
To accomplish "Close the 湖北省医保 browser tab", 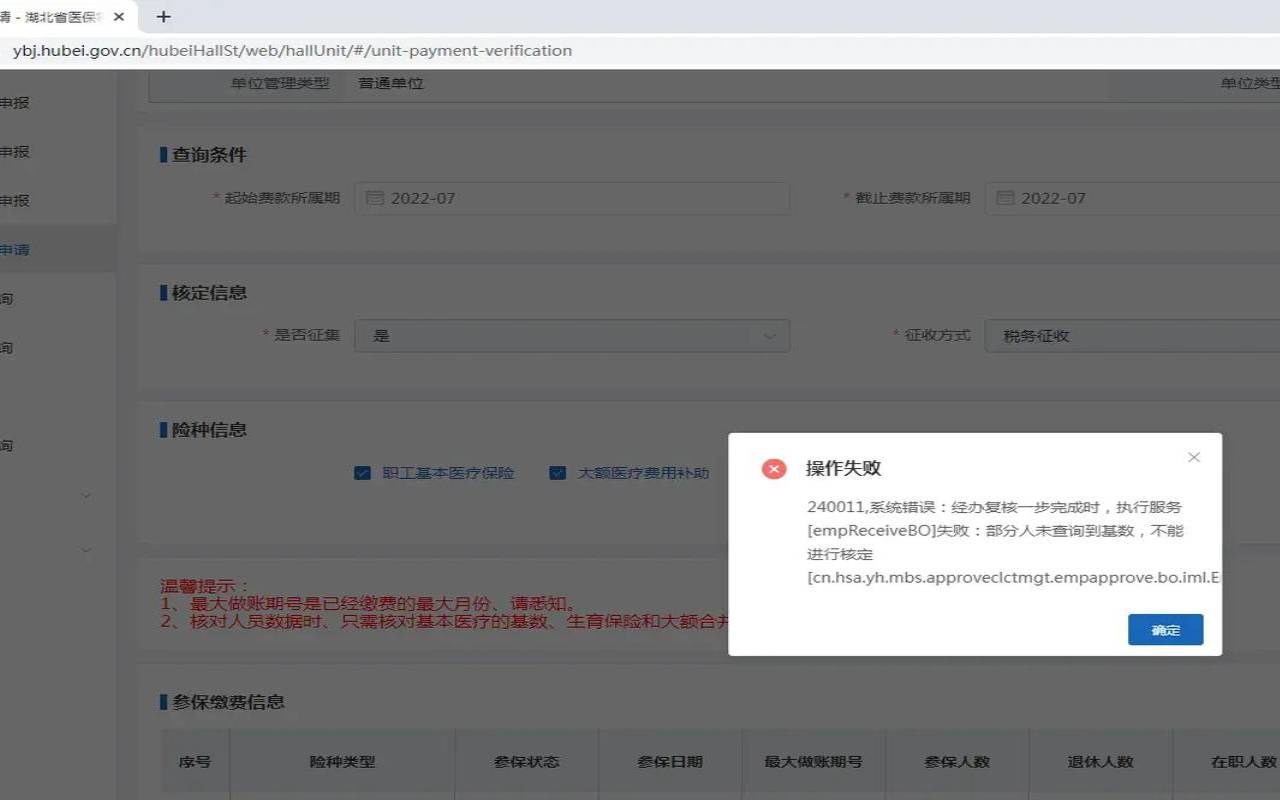I will point(120,17).
